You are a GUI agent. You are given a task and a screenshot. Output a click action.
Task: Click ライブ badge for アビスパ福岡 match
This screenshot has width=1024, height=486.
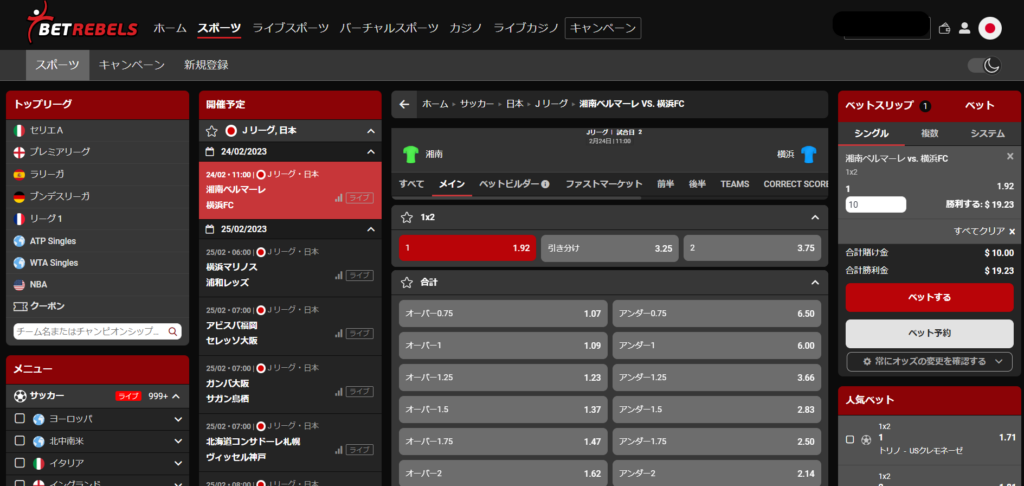coord(359,333)
